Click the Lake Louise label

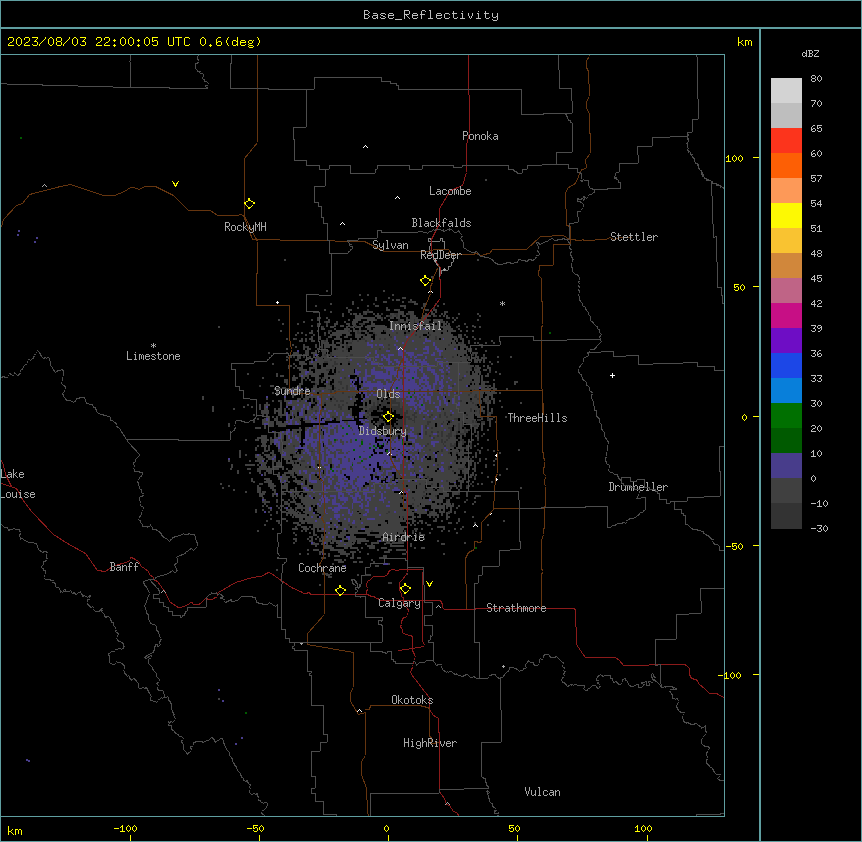pyautogui.click(x=18, y=484)
